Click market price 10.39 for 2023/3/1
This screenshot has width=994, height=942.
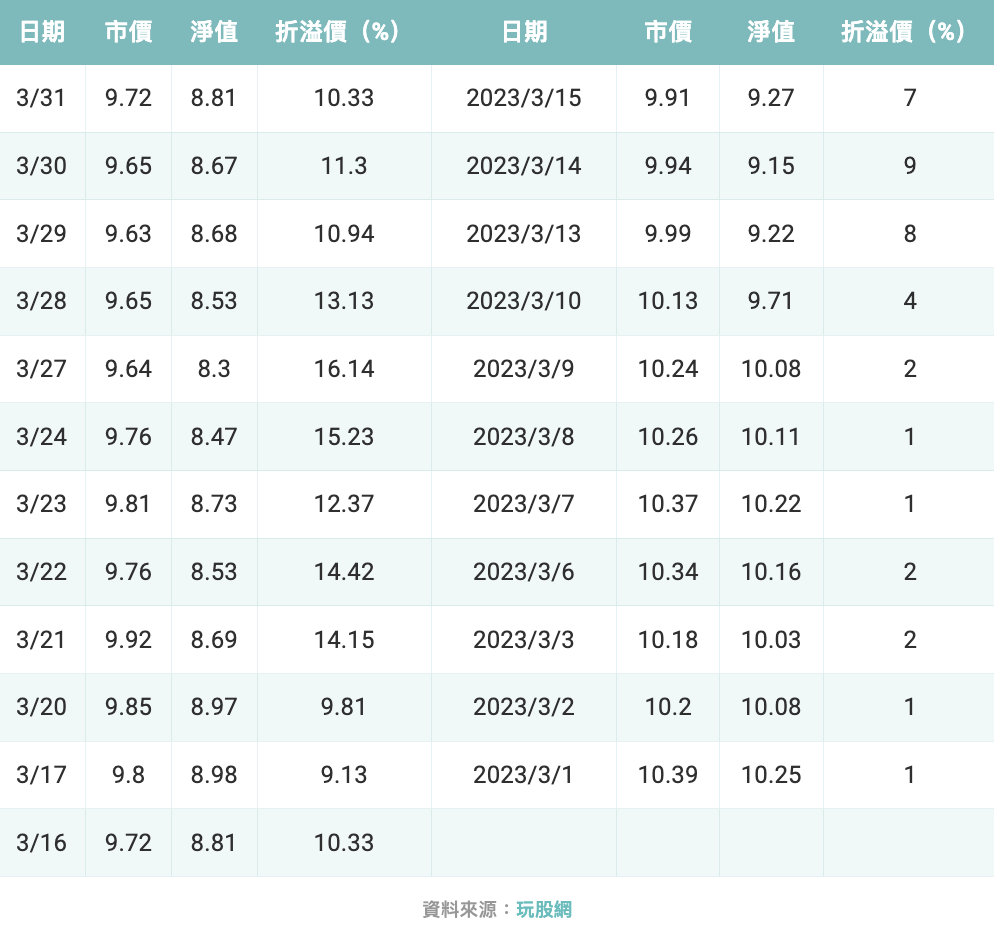pyautogui.click(x=668, y=775)
